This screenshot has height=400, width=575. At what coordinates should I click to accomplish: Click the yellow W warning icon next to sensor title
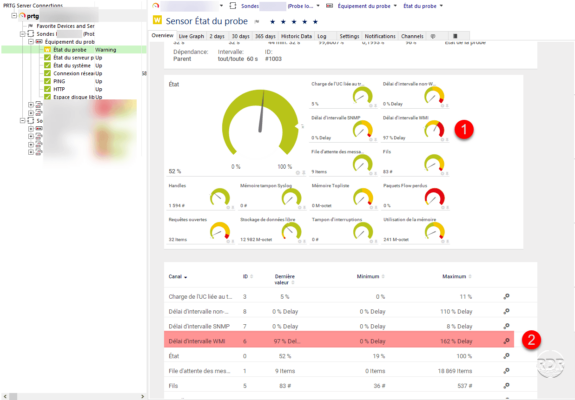click(157, 20)
